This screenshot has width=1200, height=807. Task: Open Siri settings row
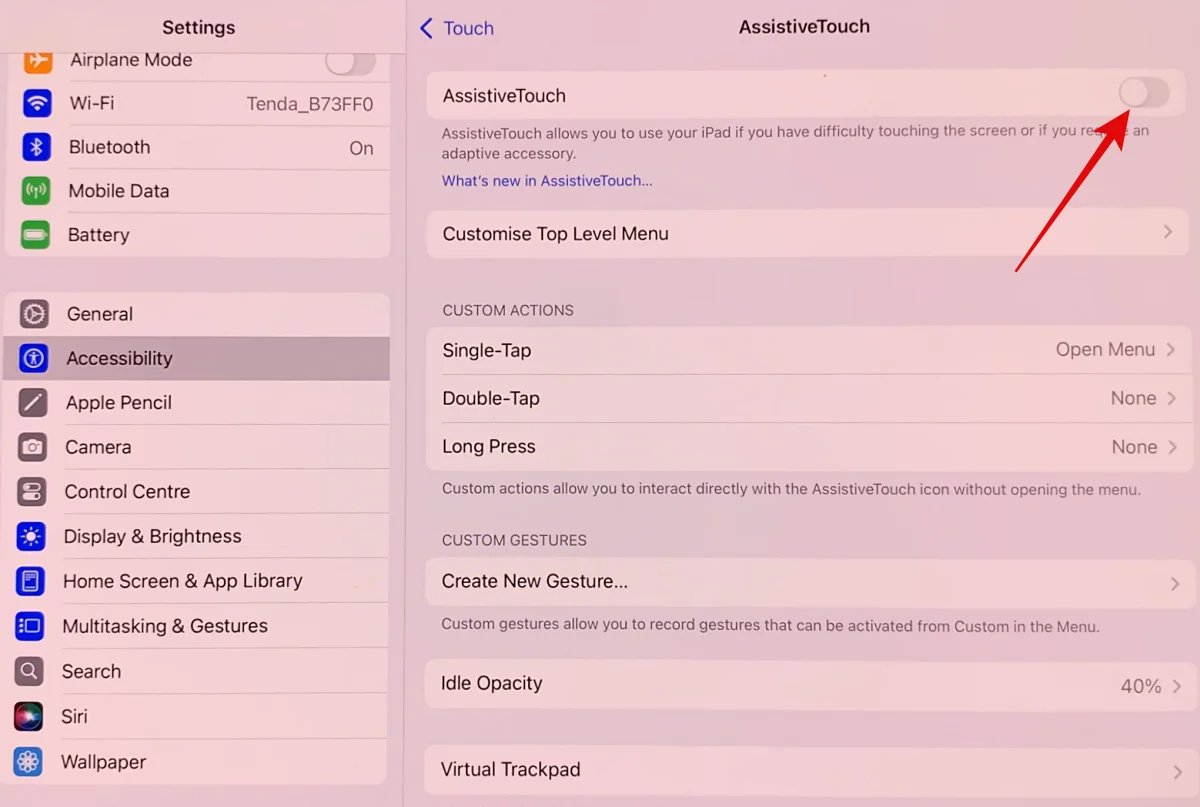195,717
